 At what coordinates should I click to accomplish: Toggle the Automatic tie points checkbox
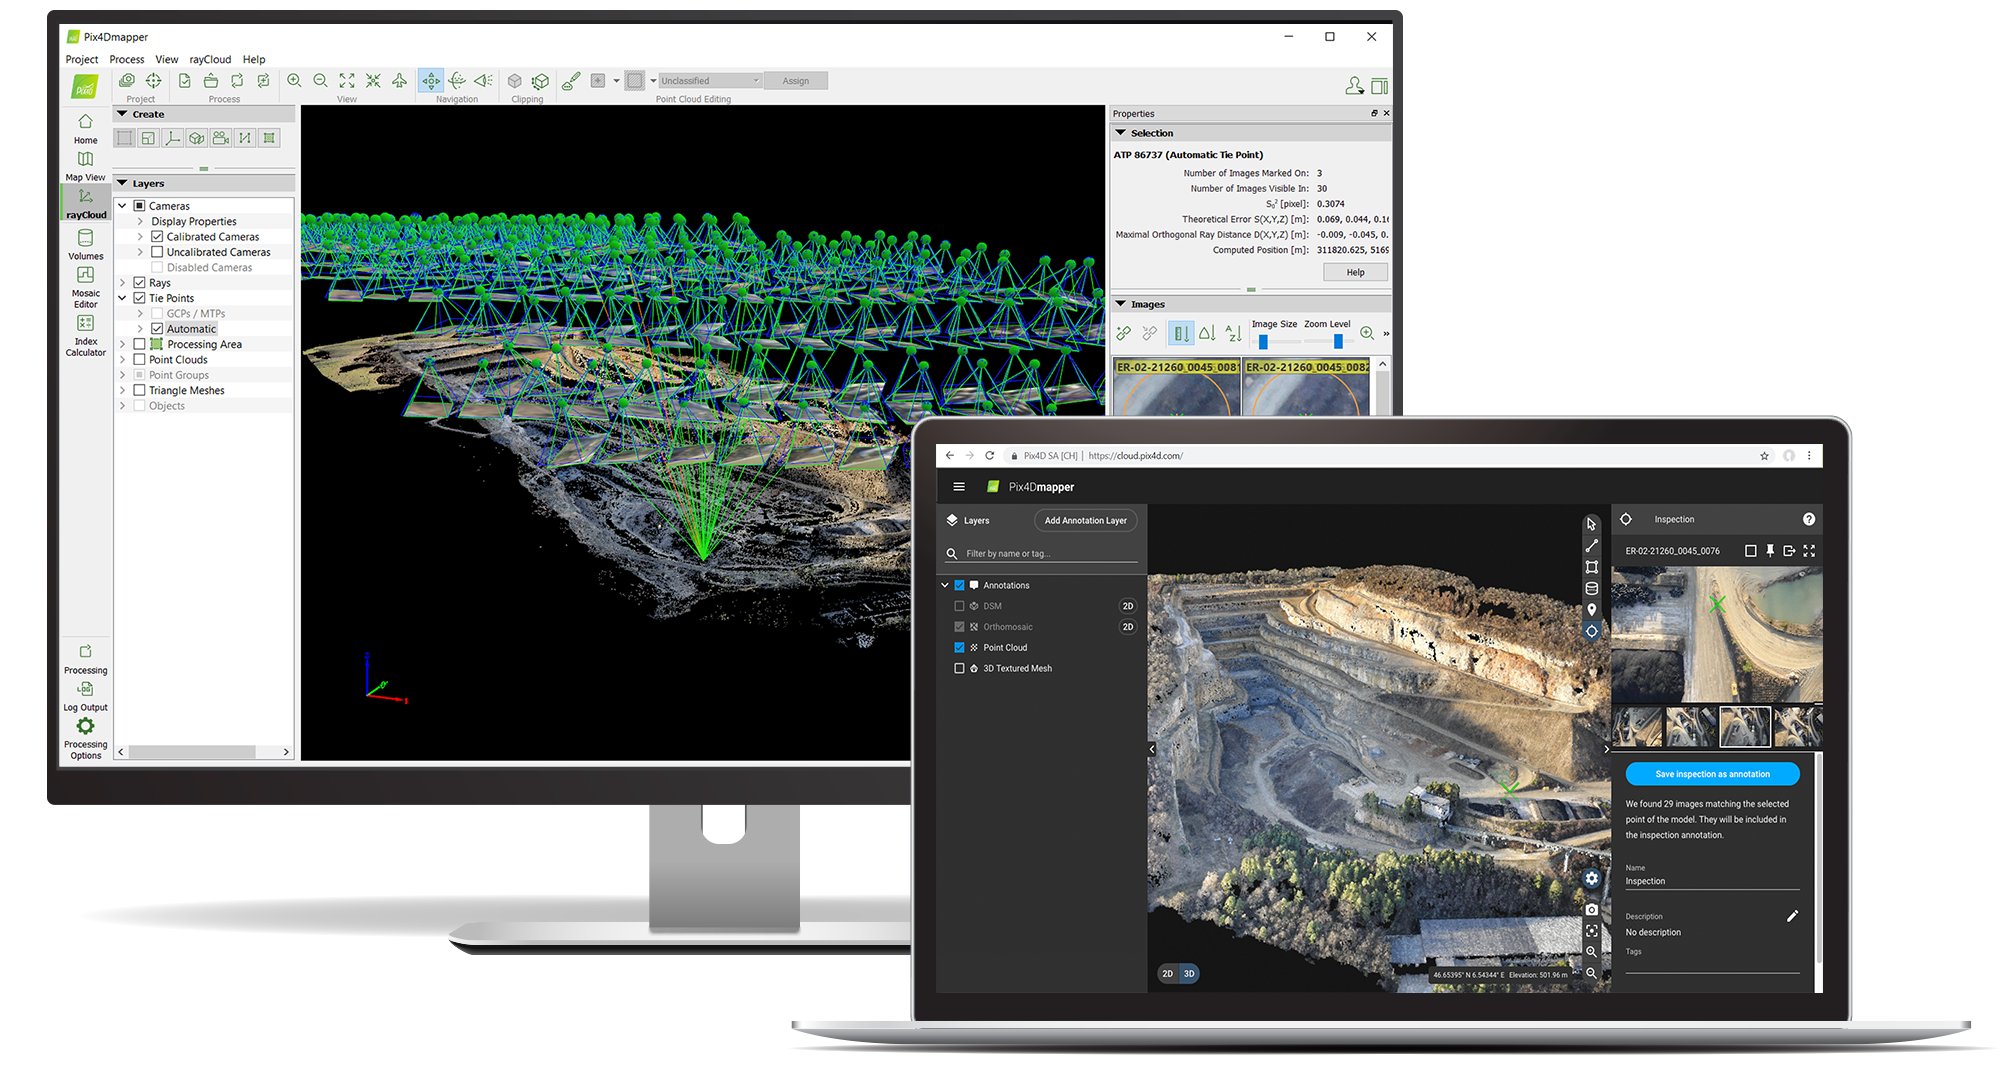pos(157,329)
